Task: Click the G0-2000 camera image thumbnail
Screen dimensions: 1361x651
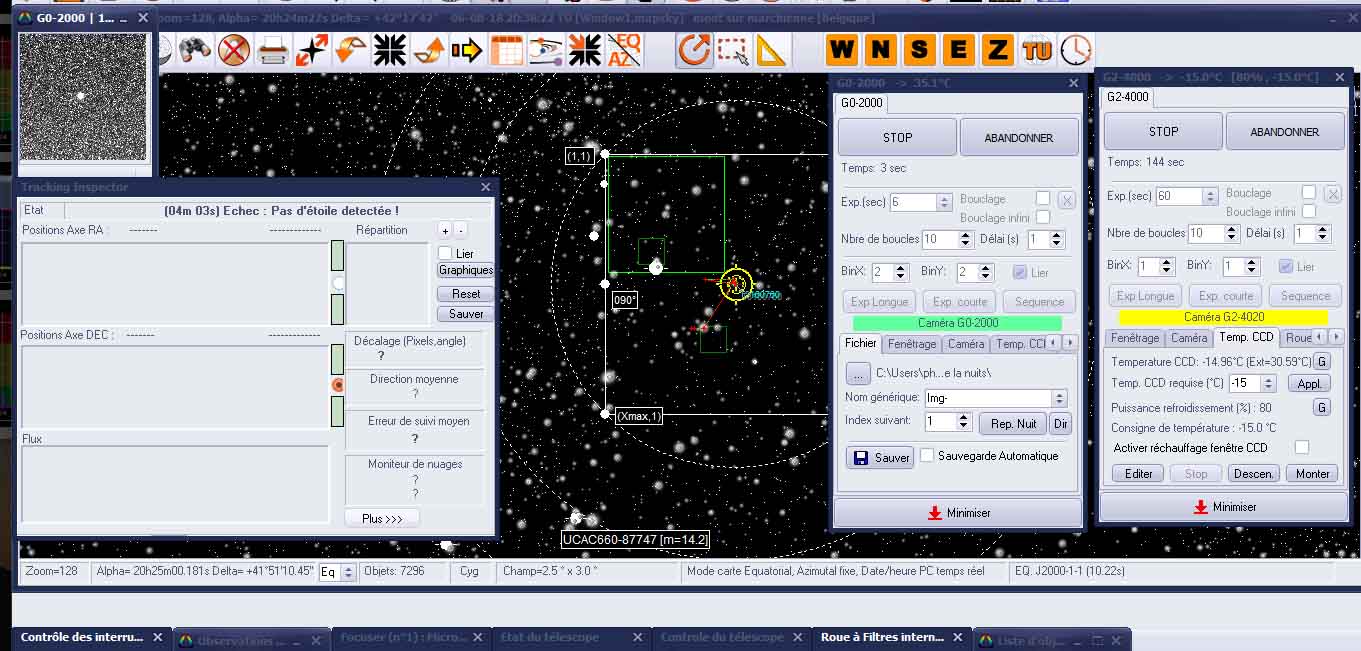Action: pos(83,96)
